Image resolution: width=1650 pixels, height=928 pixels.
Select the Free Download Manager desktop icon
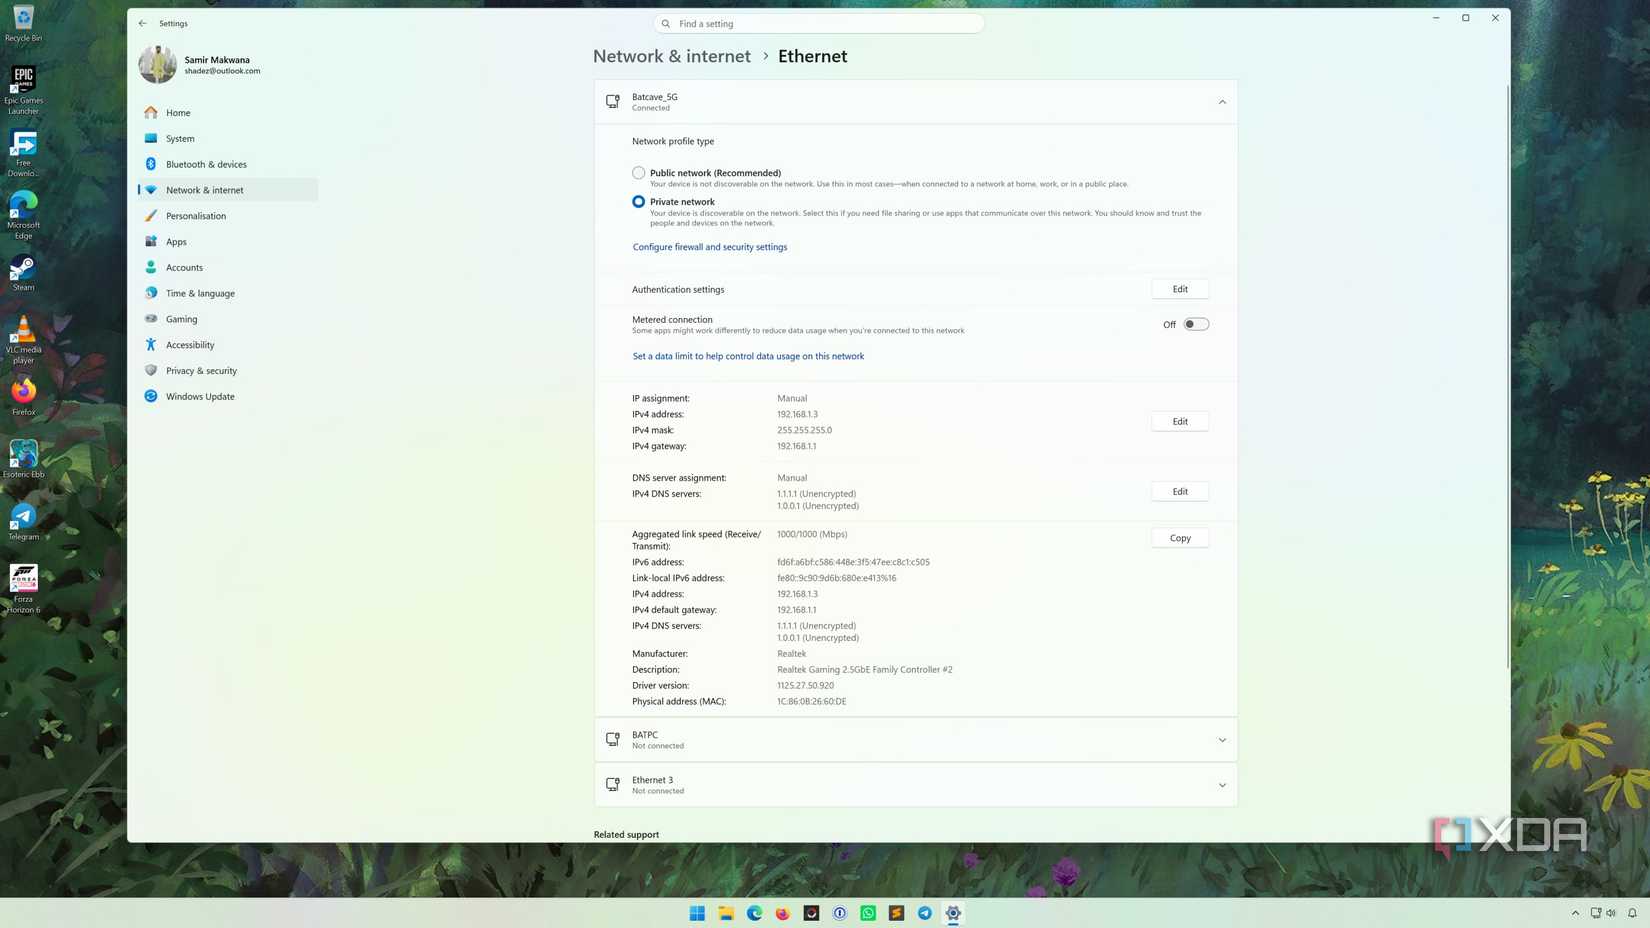(23, 153)
